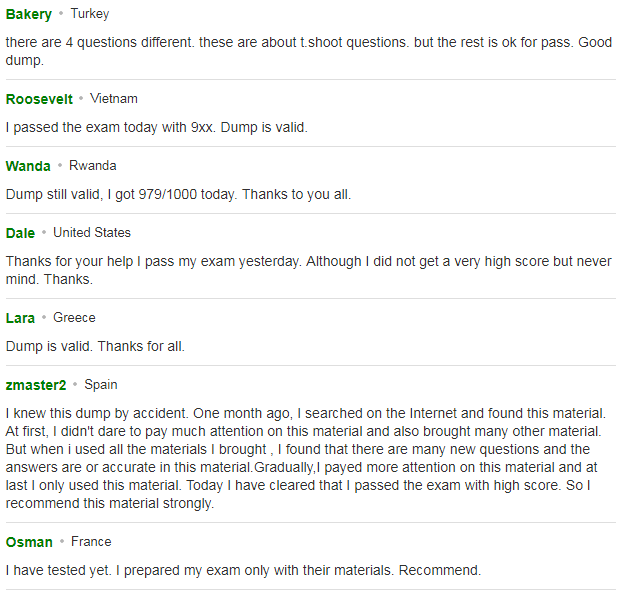Select the Spain country label

tap(101, 385)
